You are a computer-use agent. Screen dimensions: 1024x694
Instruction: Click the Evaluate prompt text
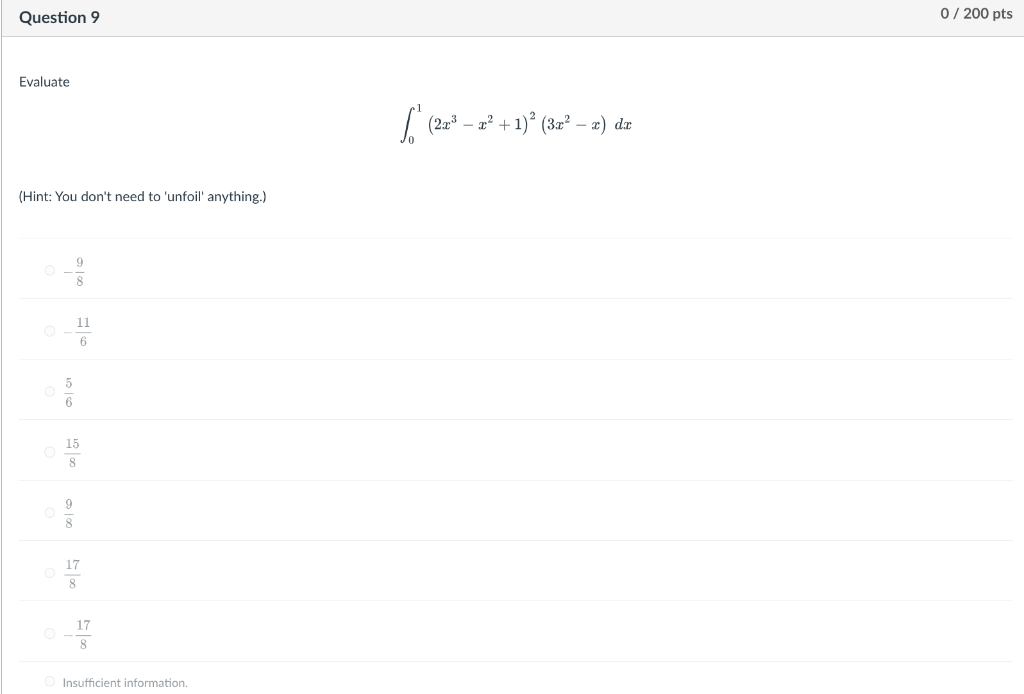[44, 82]
